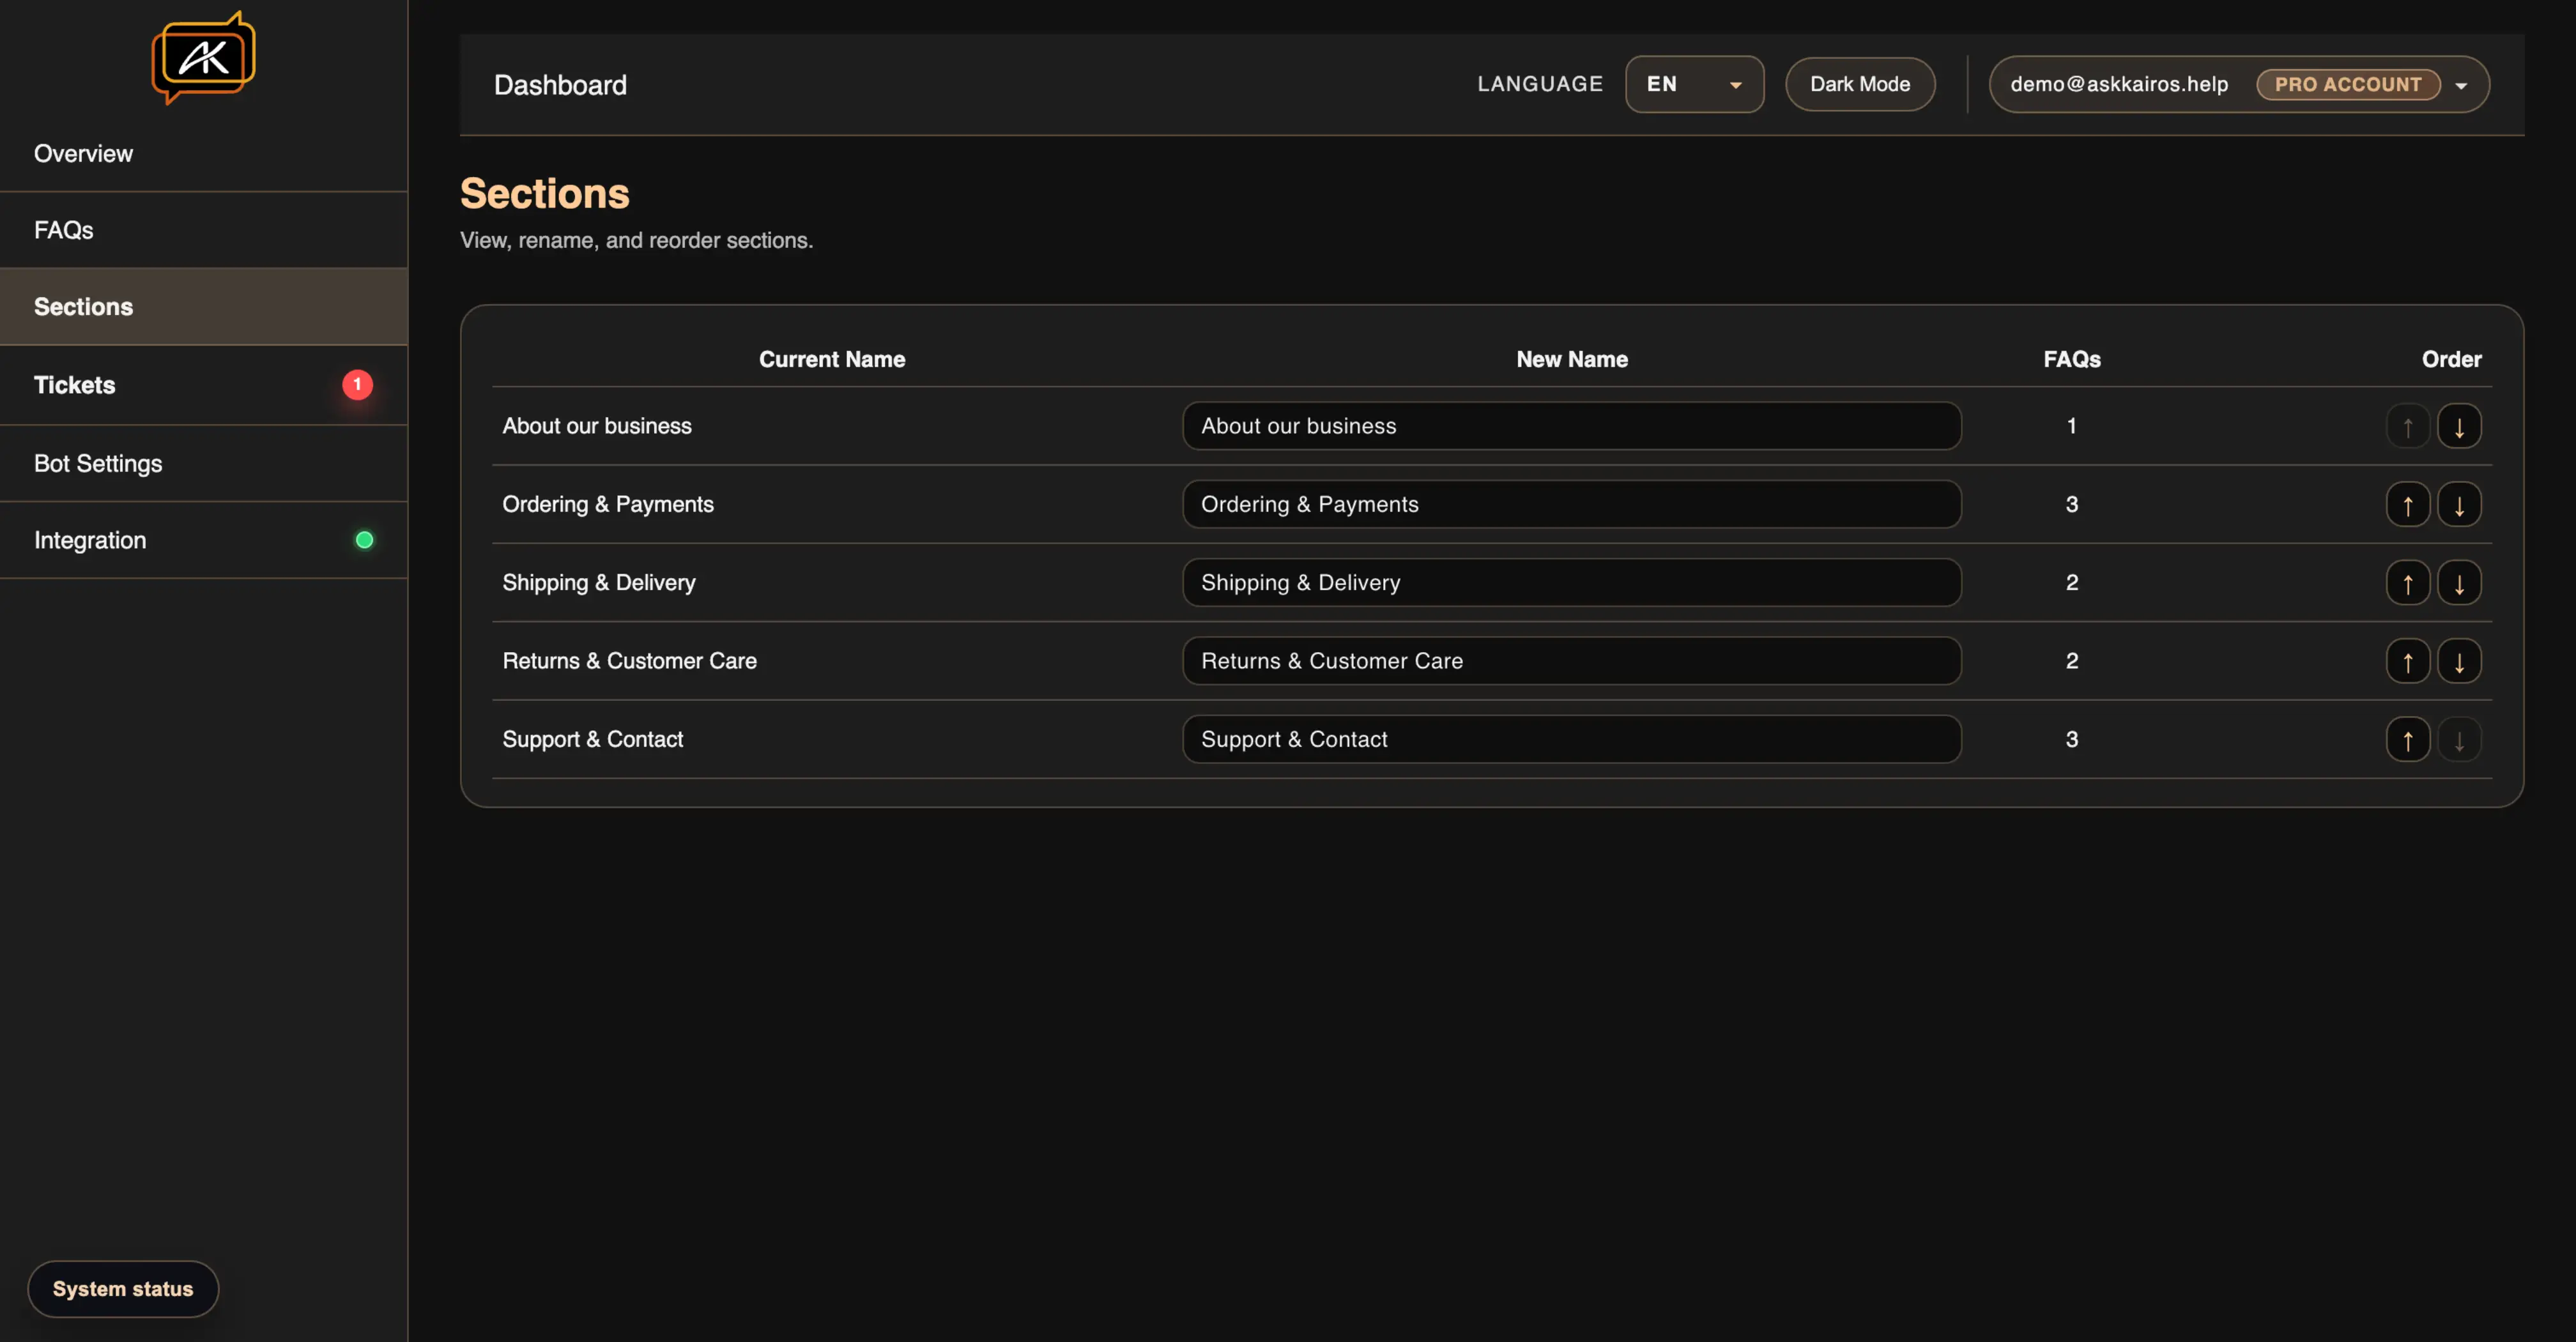The image size is (2576, 1342).
Task: Toggle Dark Mode
Action: point(1859,84)
